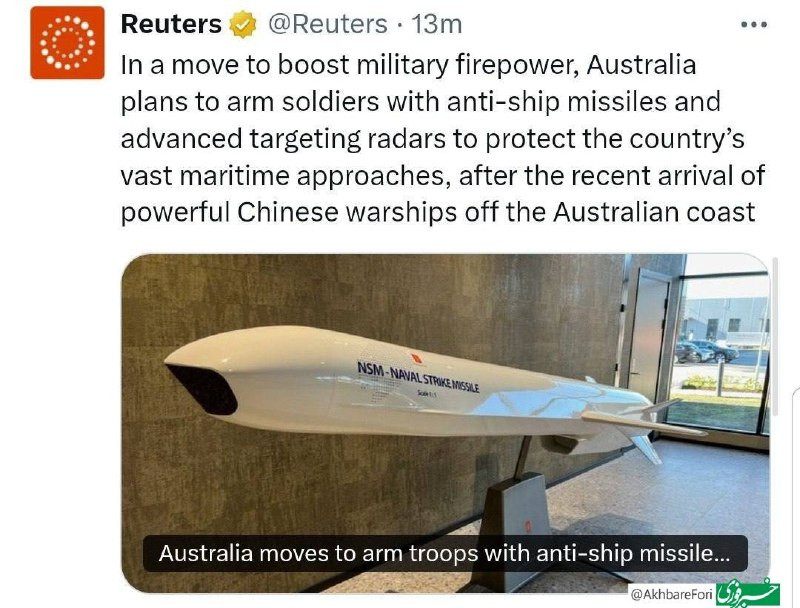This screenshot has width=800, height=608.
Task: Open the caption 'Australia moves to arm troops'
Action: 445,553
